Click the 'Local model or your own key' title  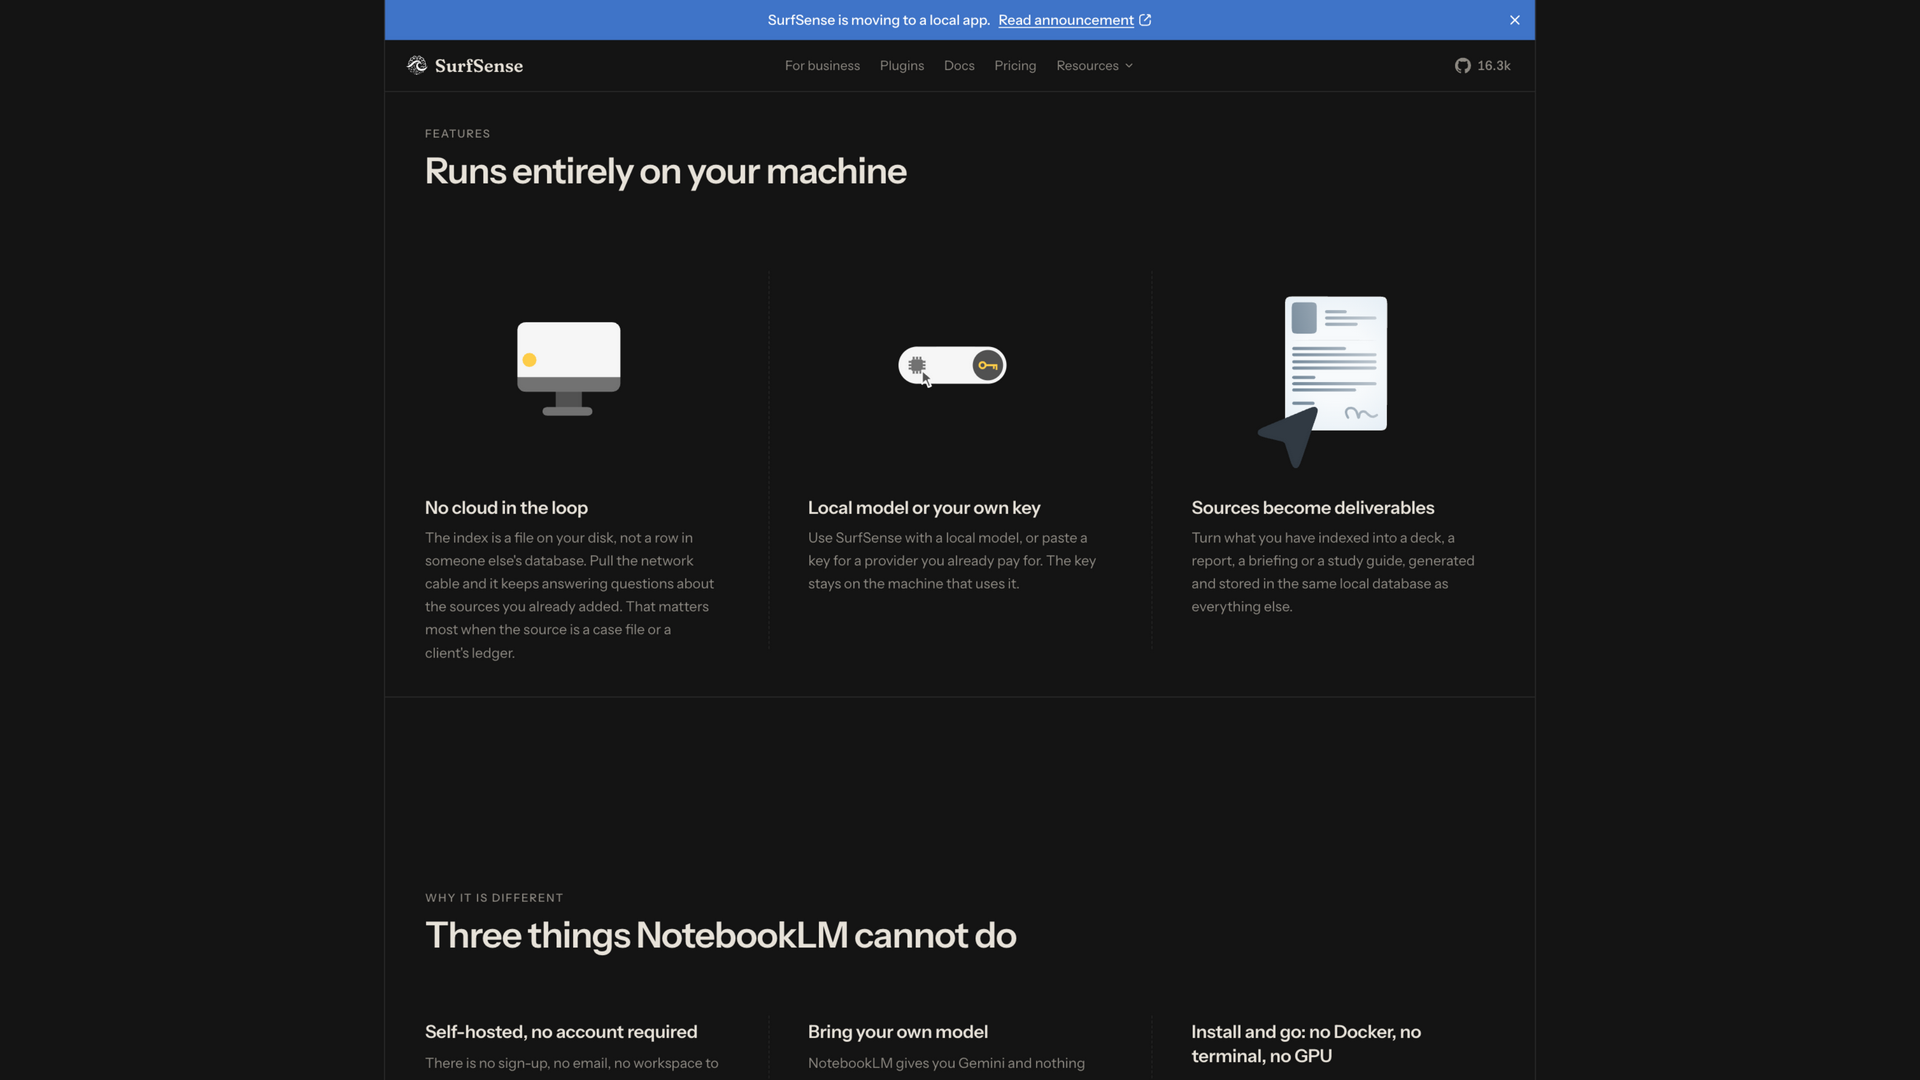pos(924,508)
